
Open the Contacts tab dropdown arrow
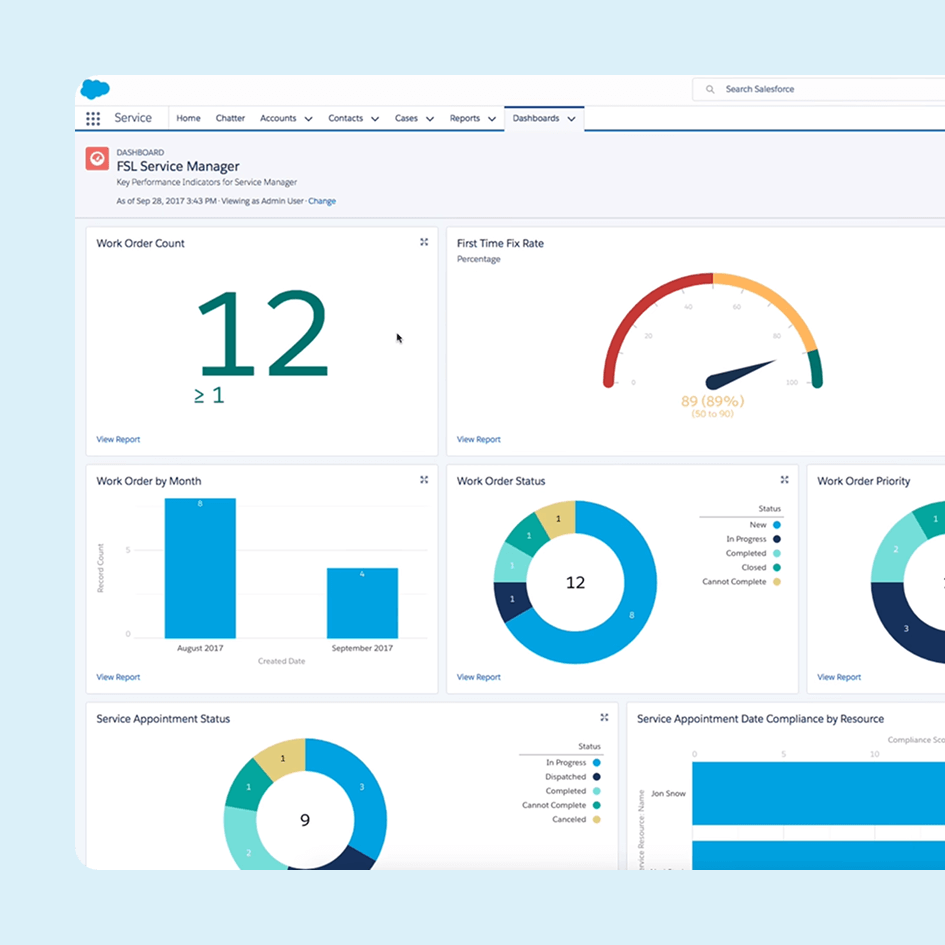coord(375,119)
